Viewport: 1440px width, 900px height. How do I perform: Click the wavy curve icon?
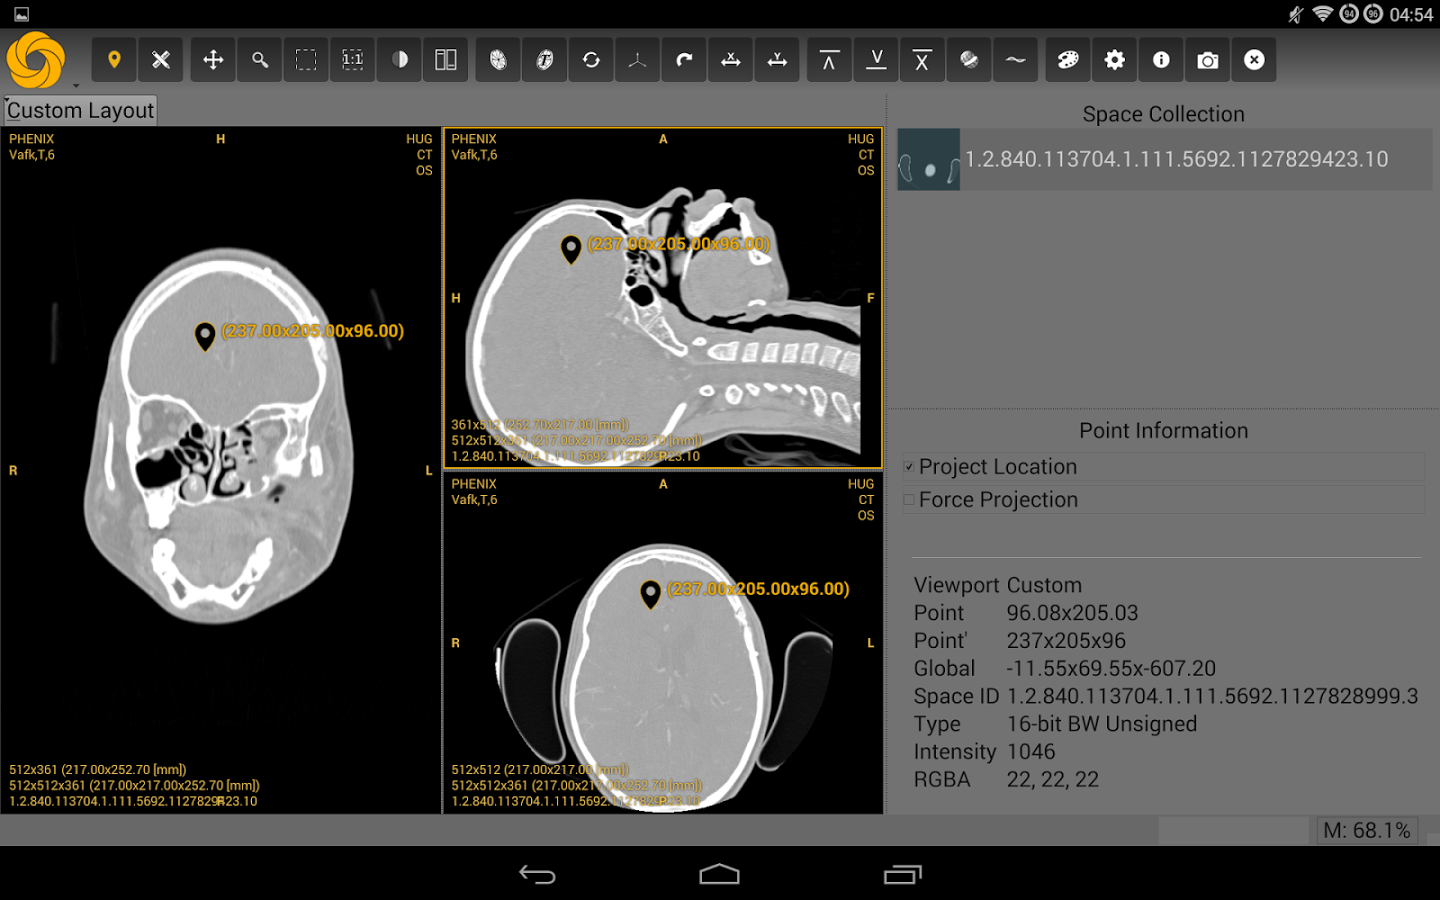(x=1016, y=60)
